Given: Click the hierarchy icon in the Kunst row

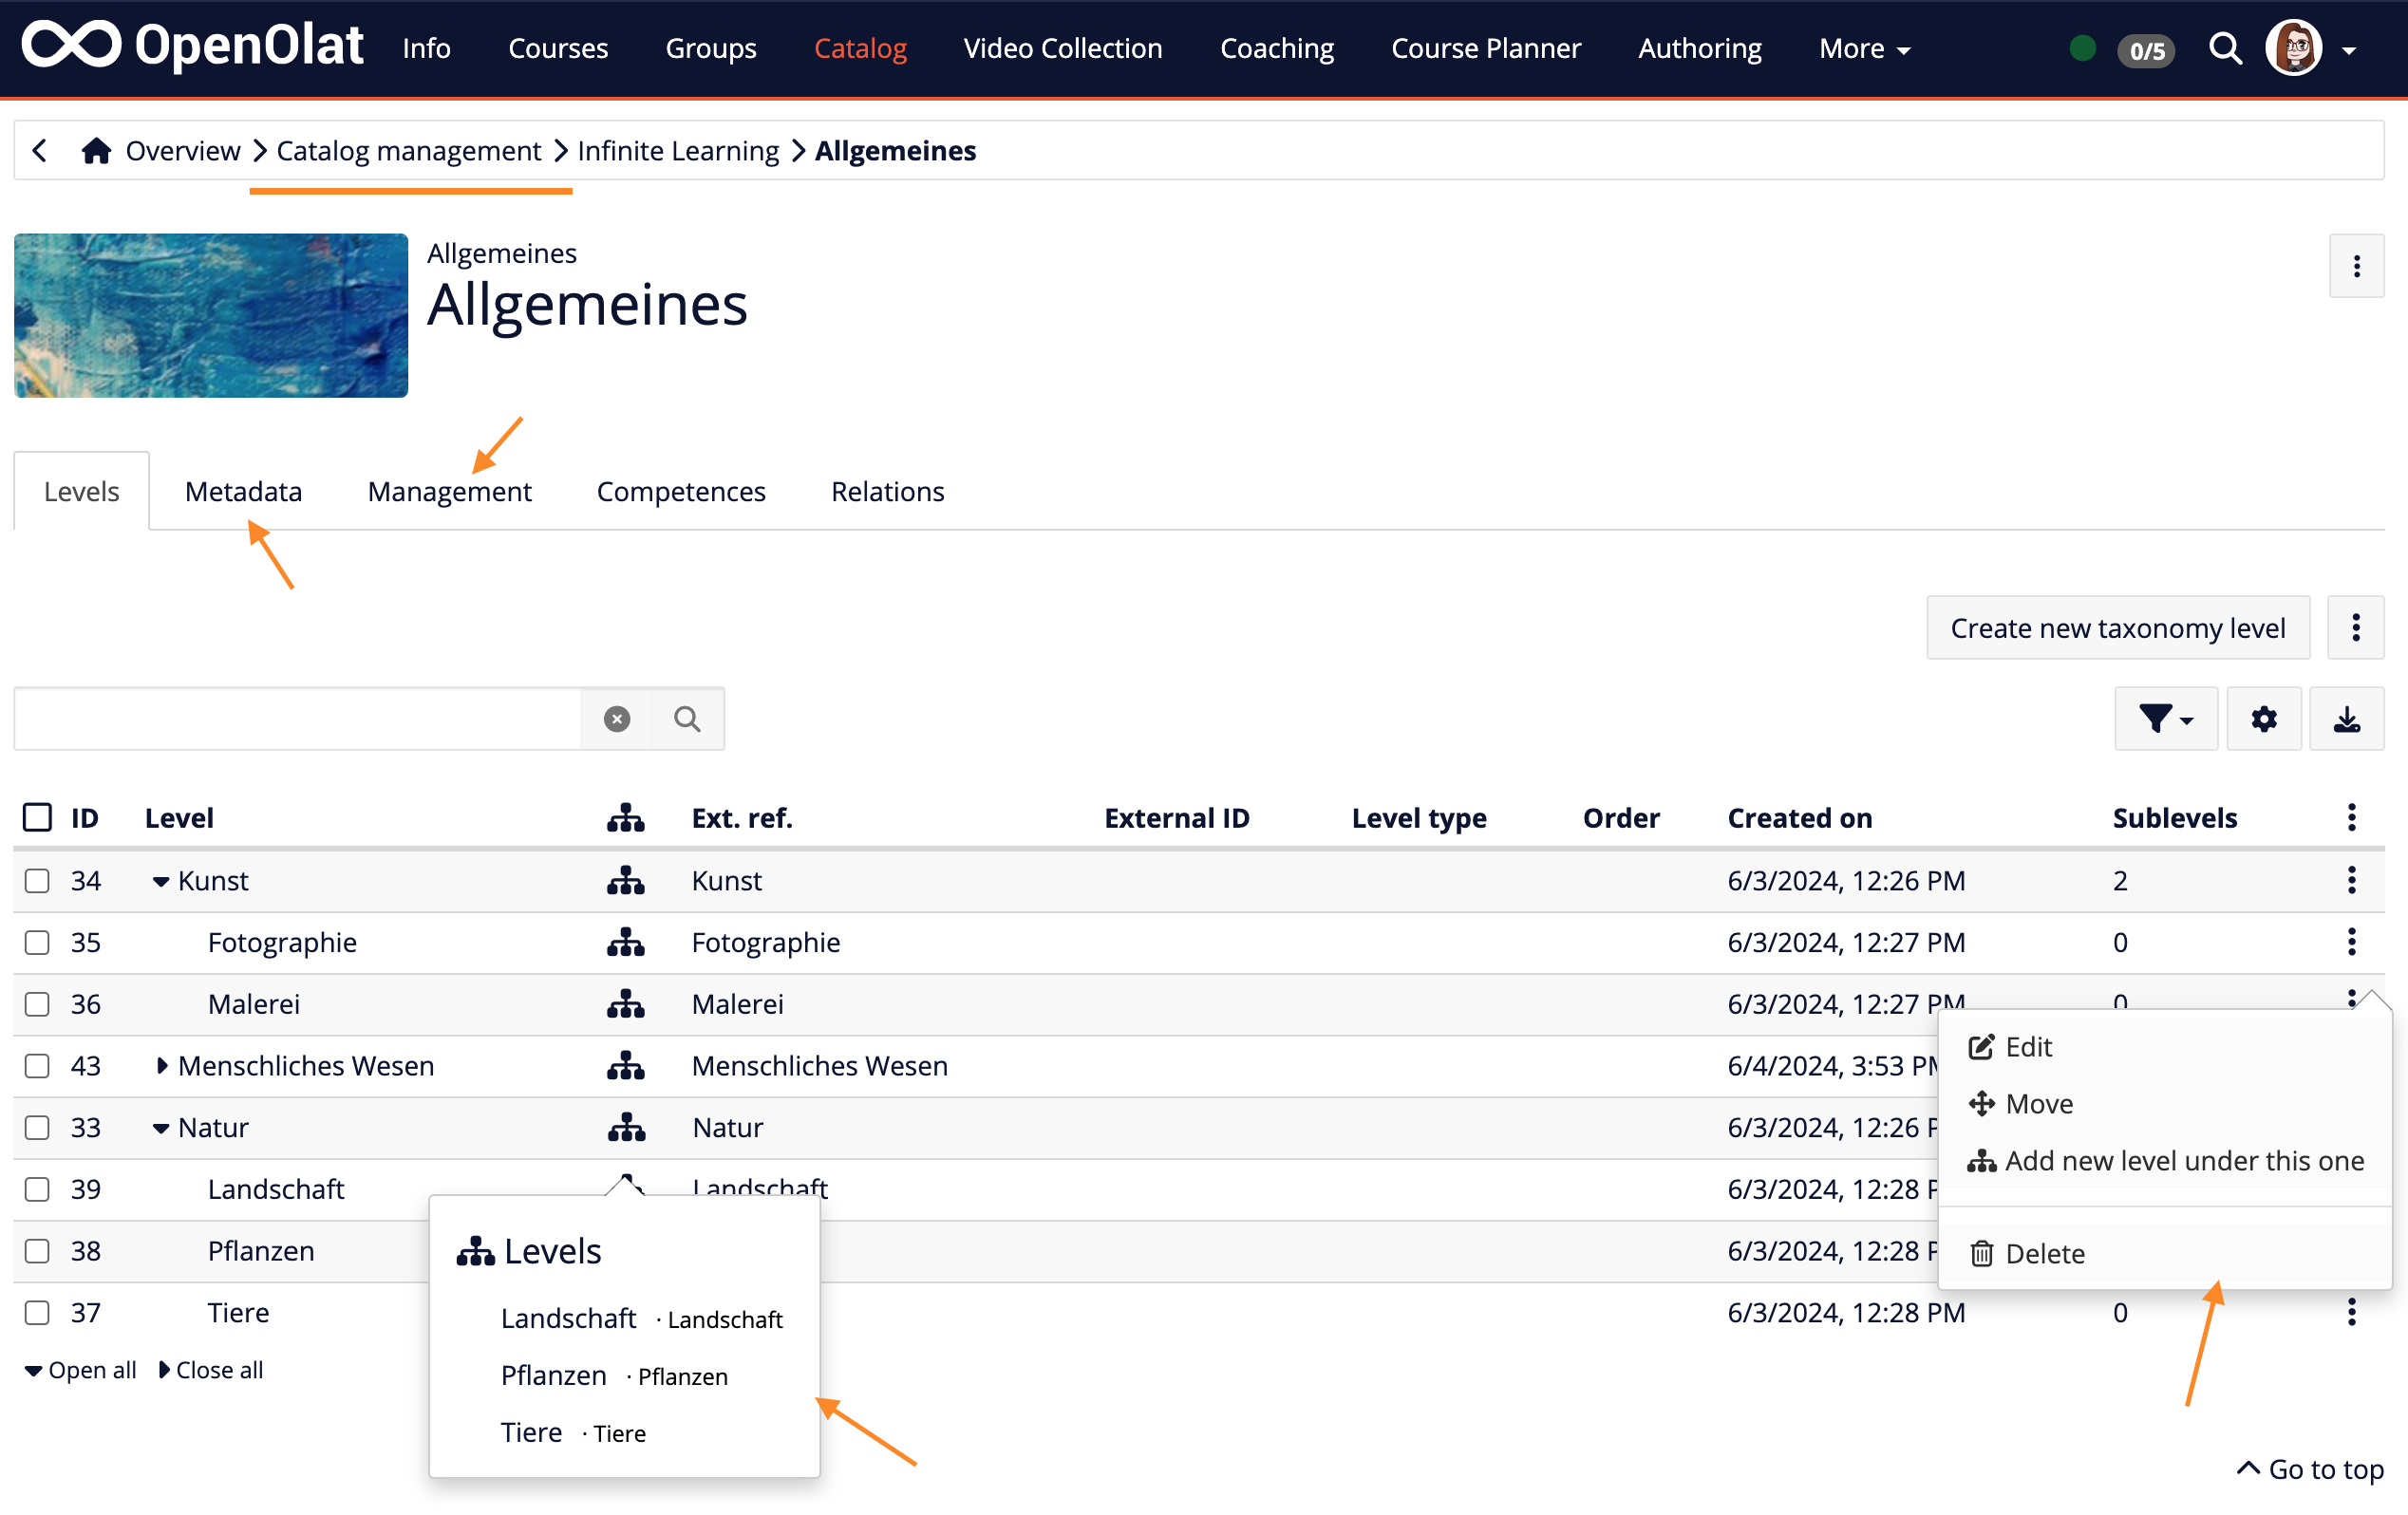Looking at the screenshot, I should click(625, 881).
